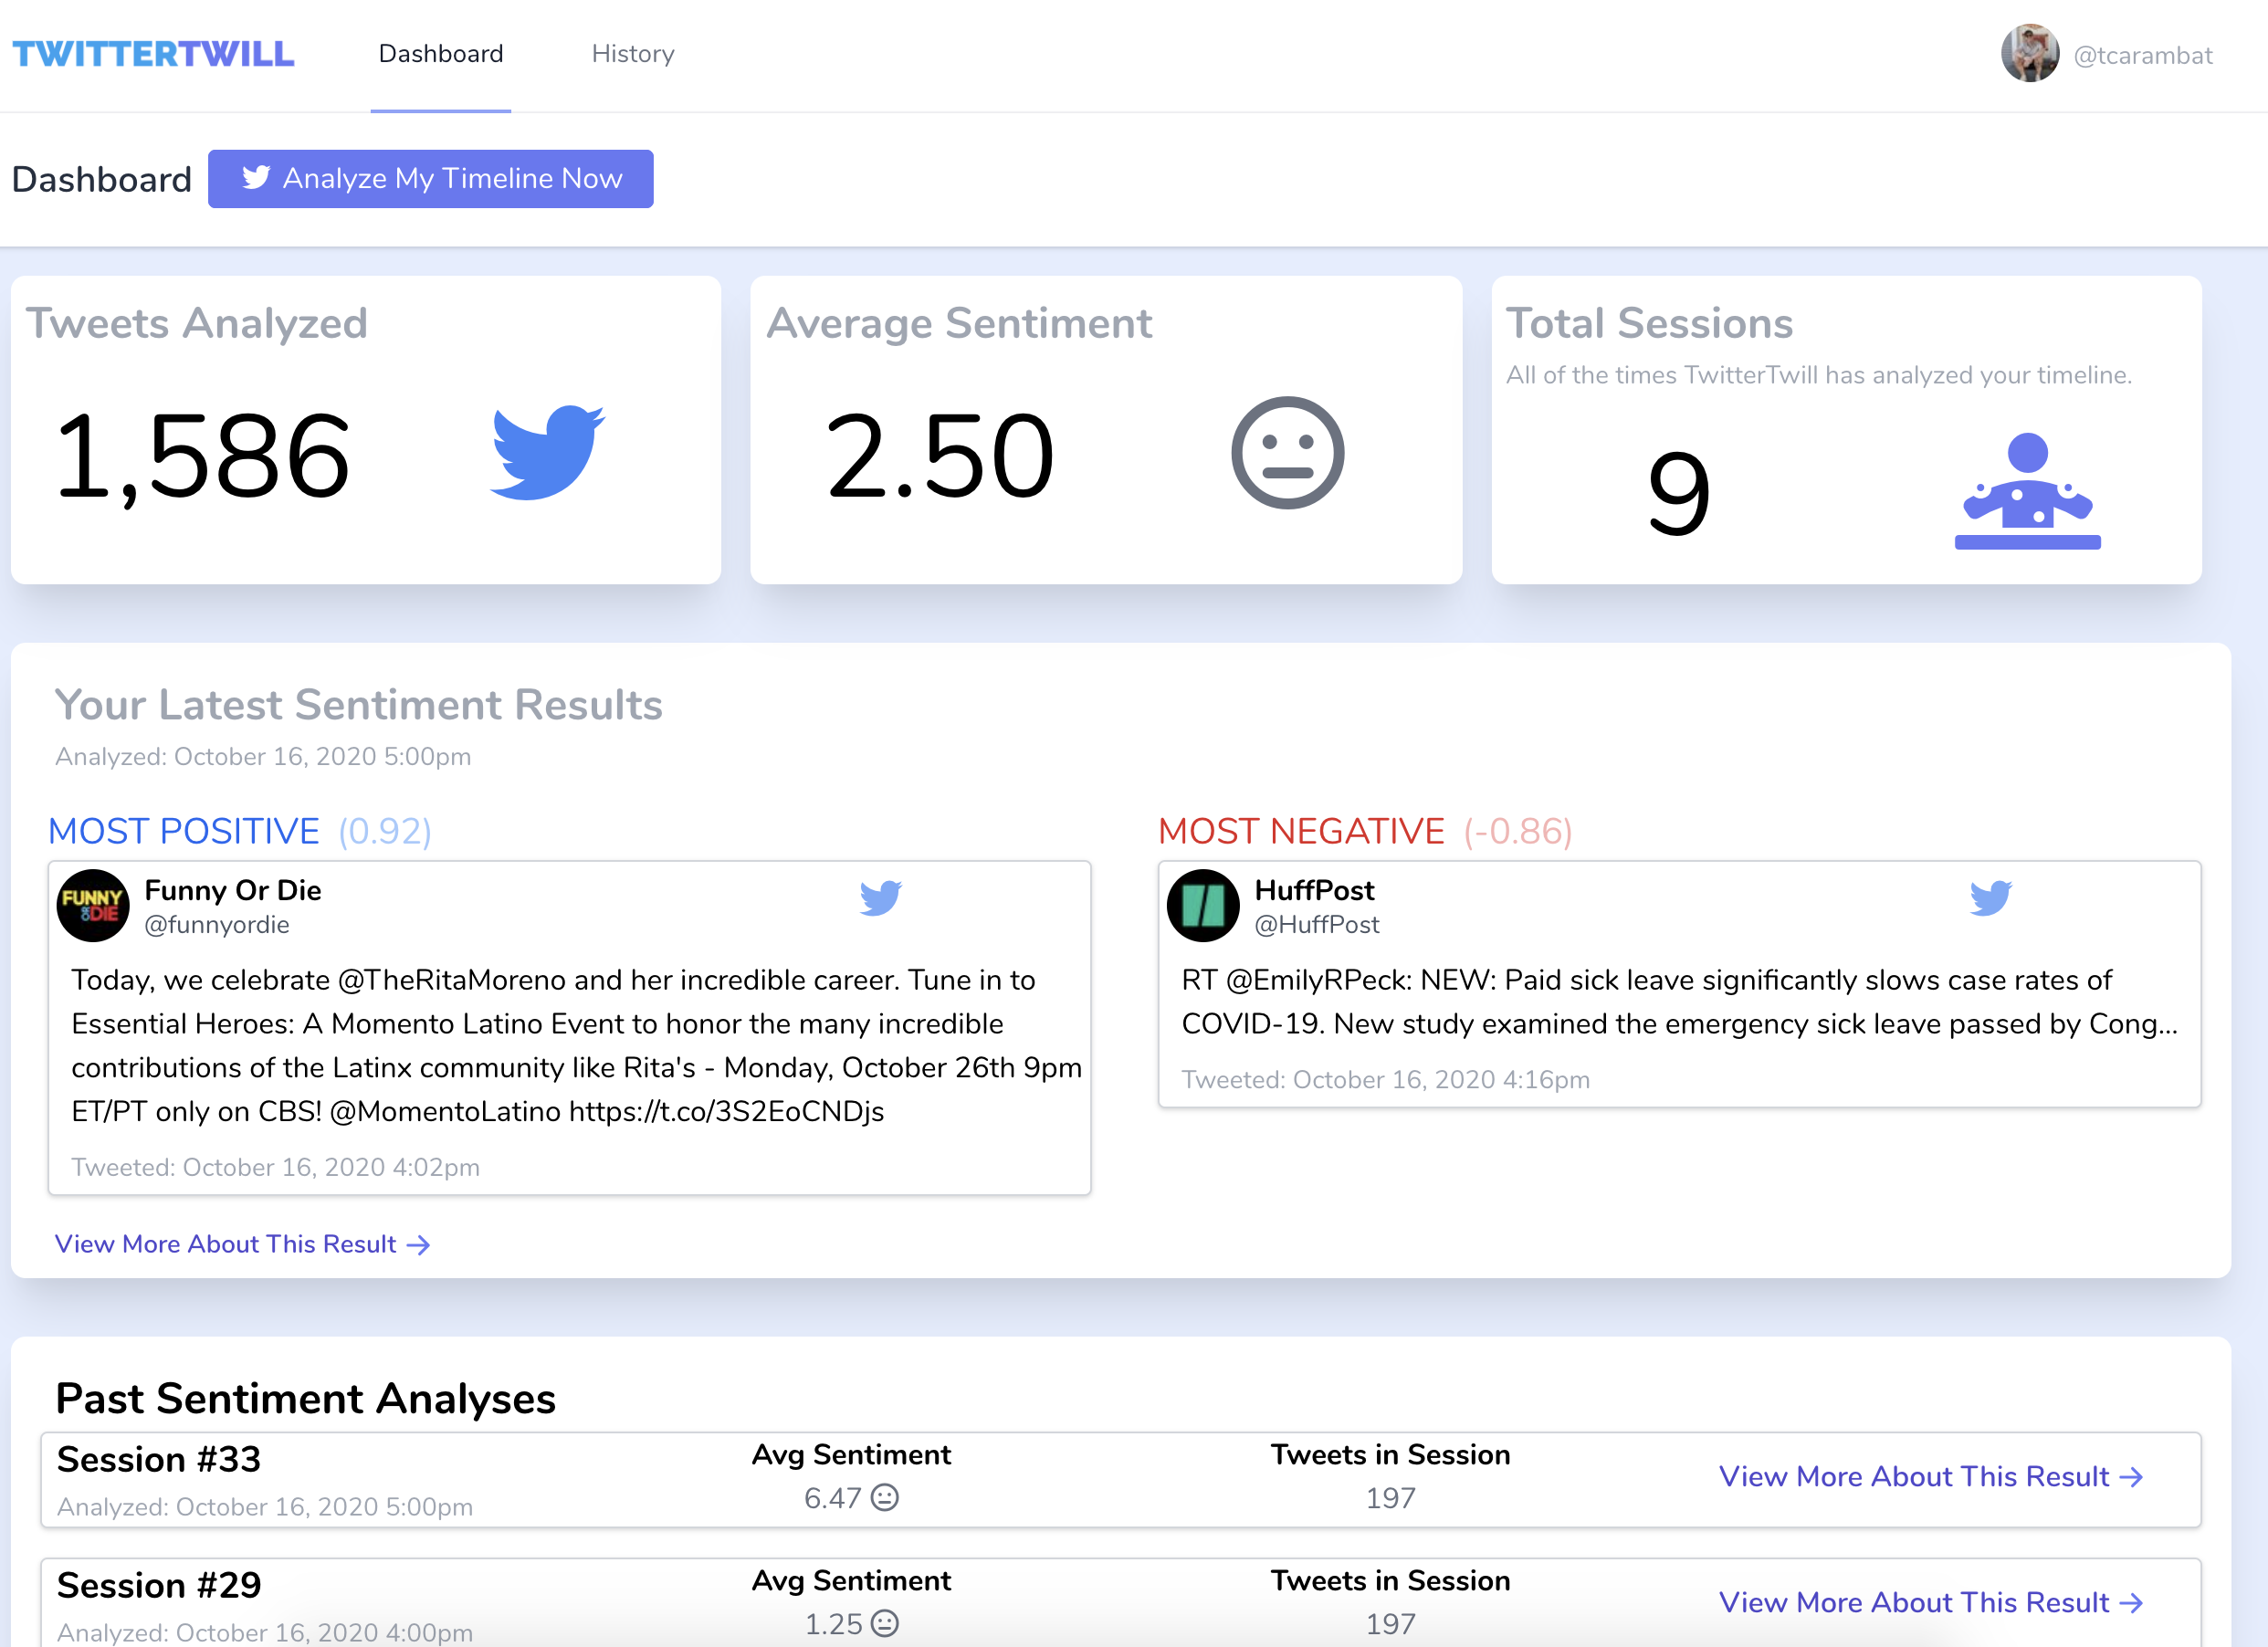Click the TwitterTwill logo
The height and width of the screenshot is (1647, 2268).
click(153, 54)
